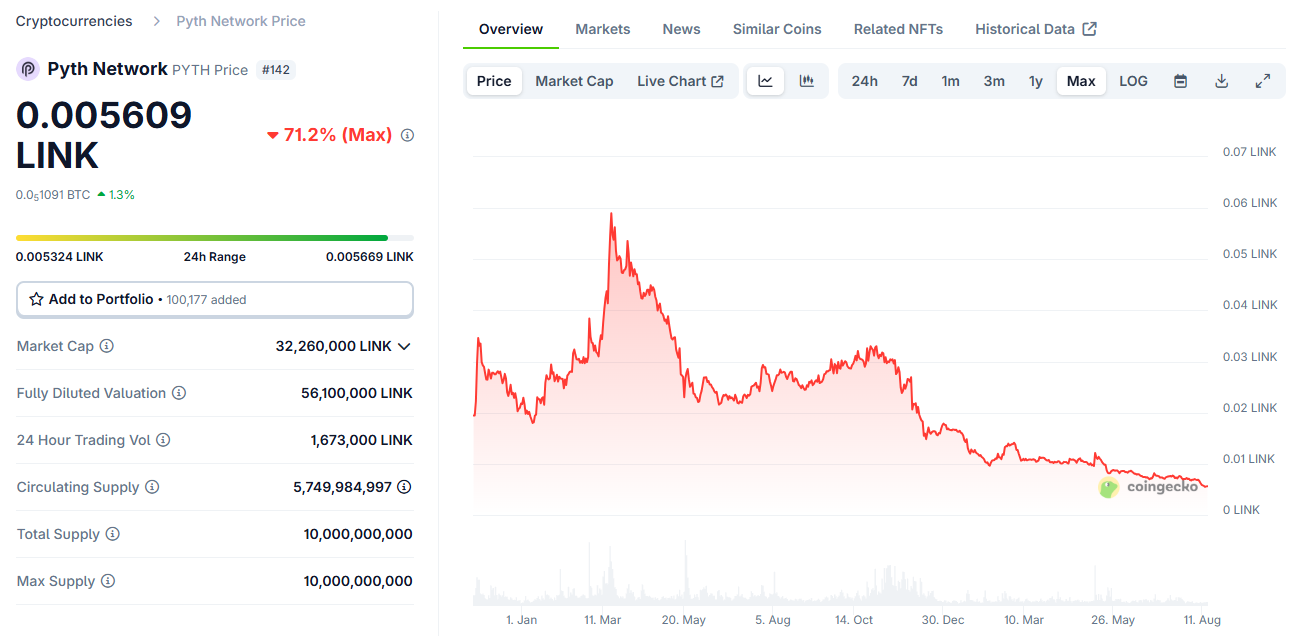
Task: Toggle LOG scale on chart
Action: click(x=1133, y=81)
